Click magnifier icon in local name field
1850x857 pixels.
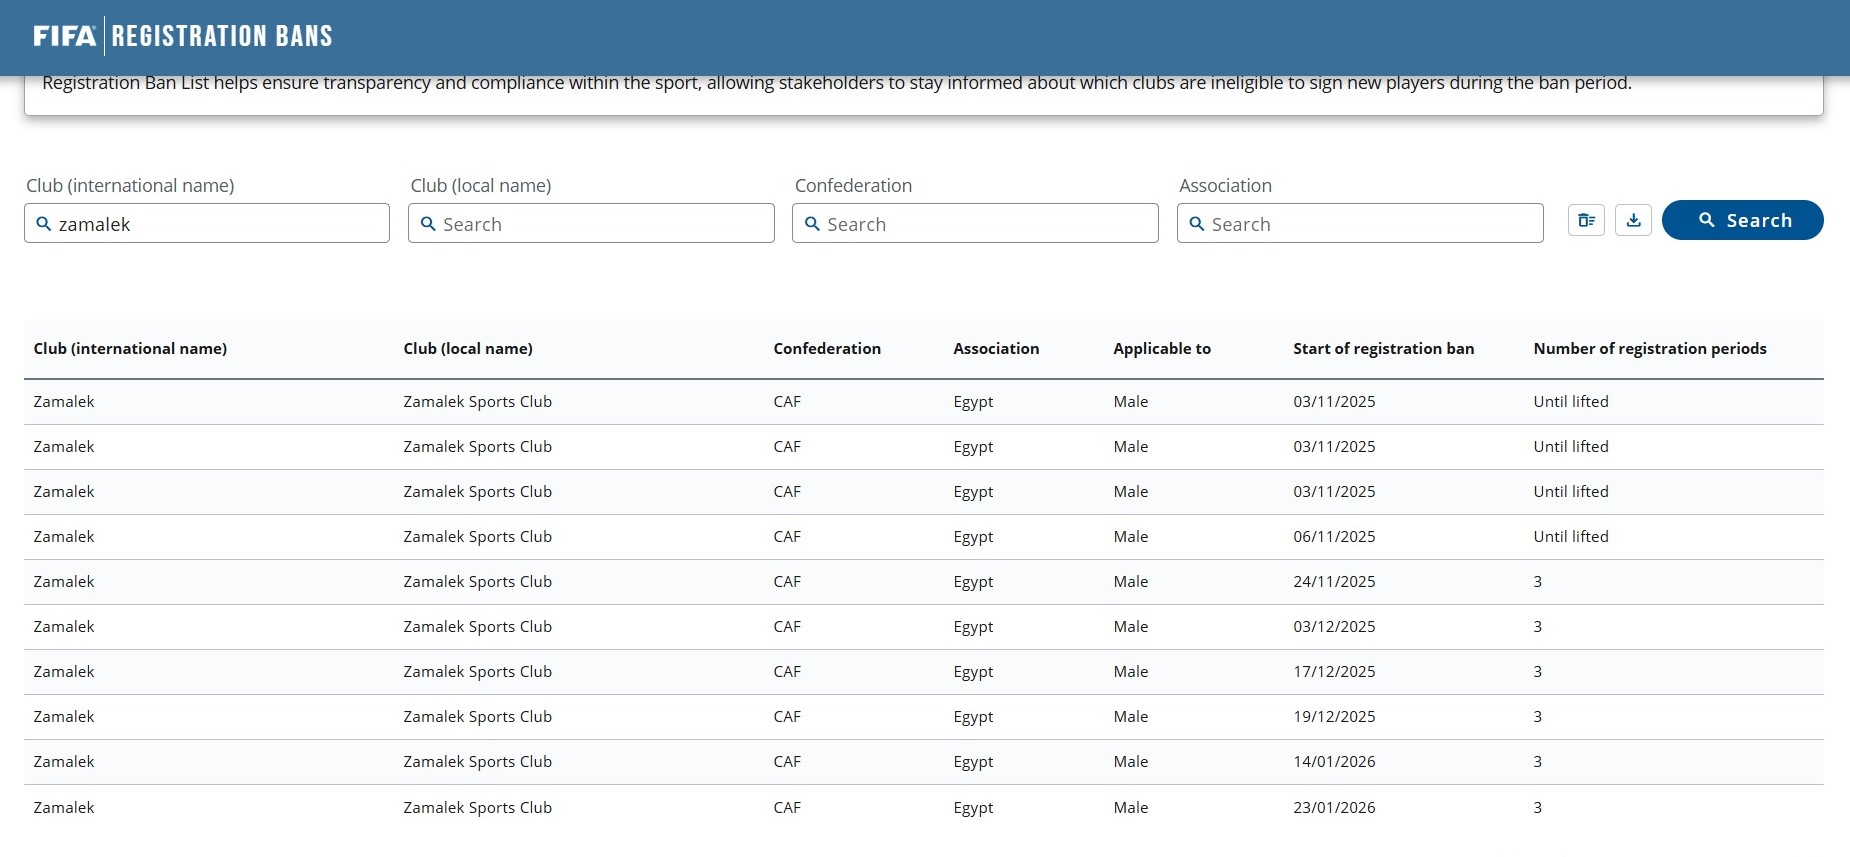(x=428, y=224)
